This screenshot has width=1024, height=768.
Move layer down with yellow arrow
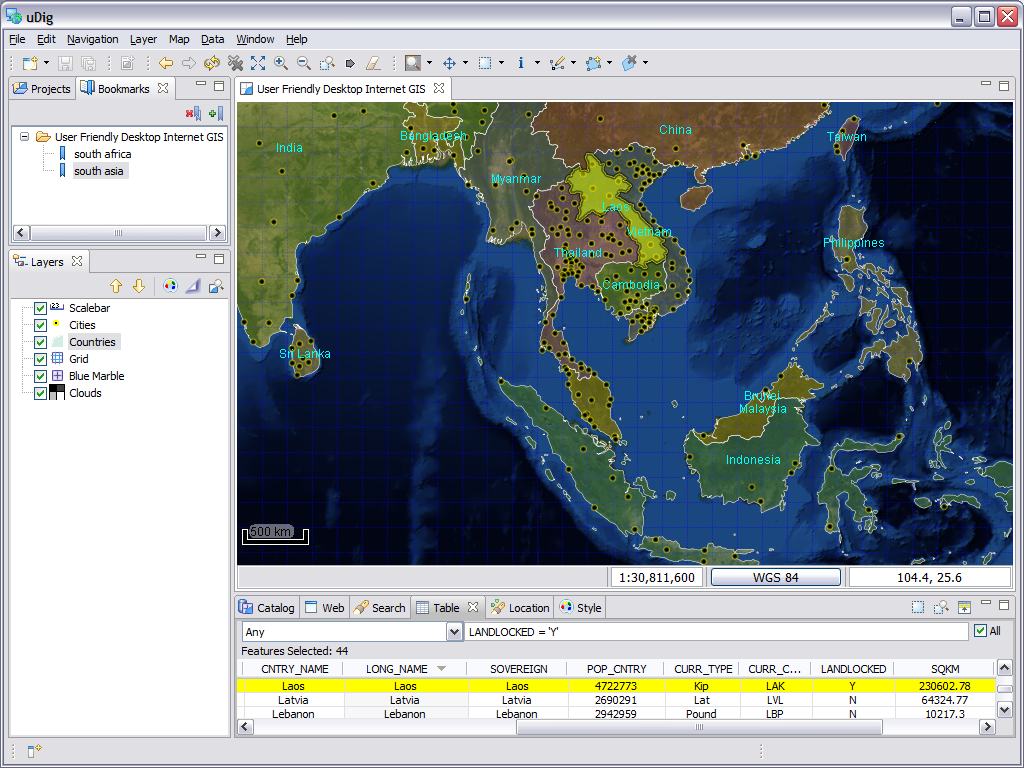pos(139,286)
